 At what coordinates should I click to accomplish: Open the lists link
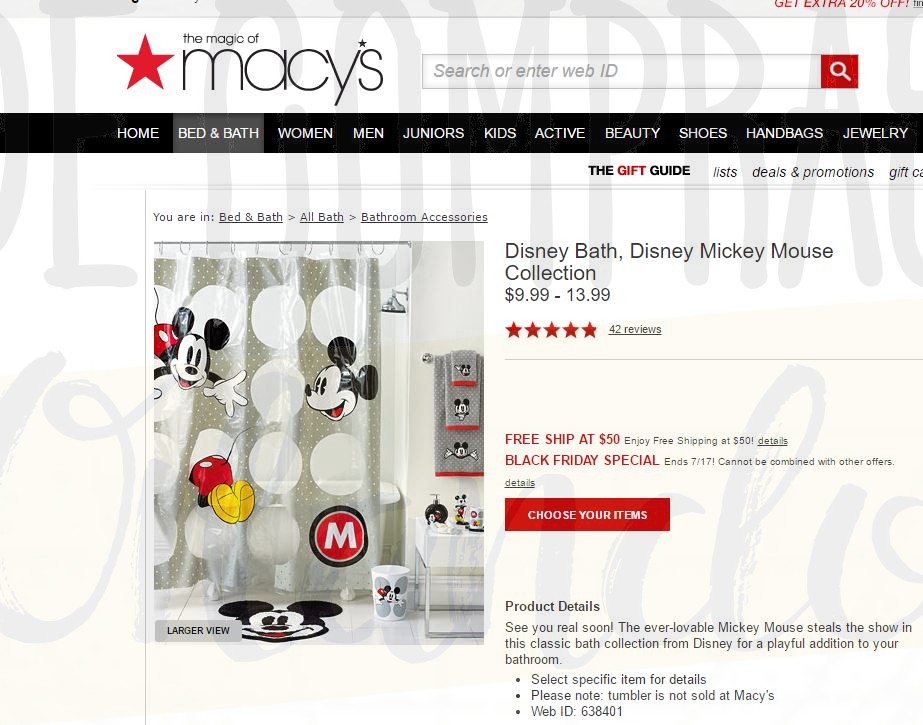coord(725,172)
